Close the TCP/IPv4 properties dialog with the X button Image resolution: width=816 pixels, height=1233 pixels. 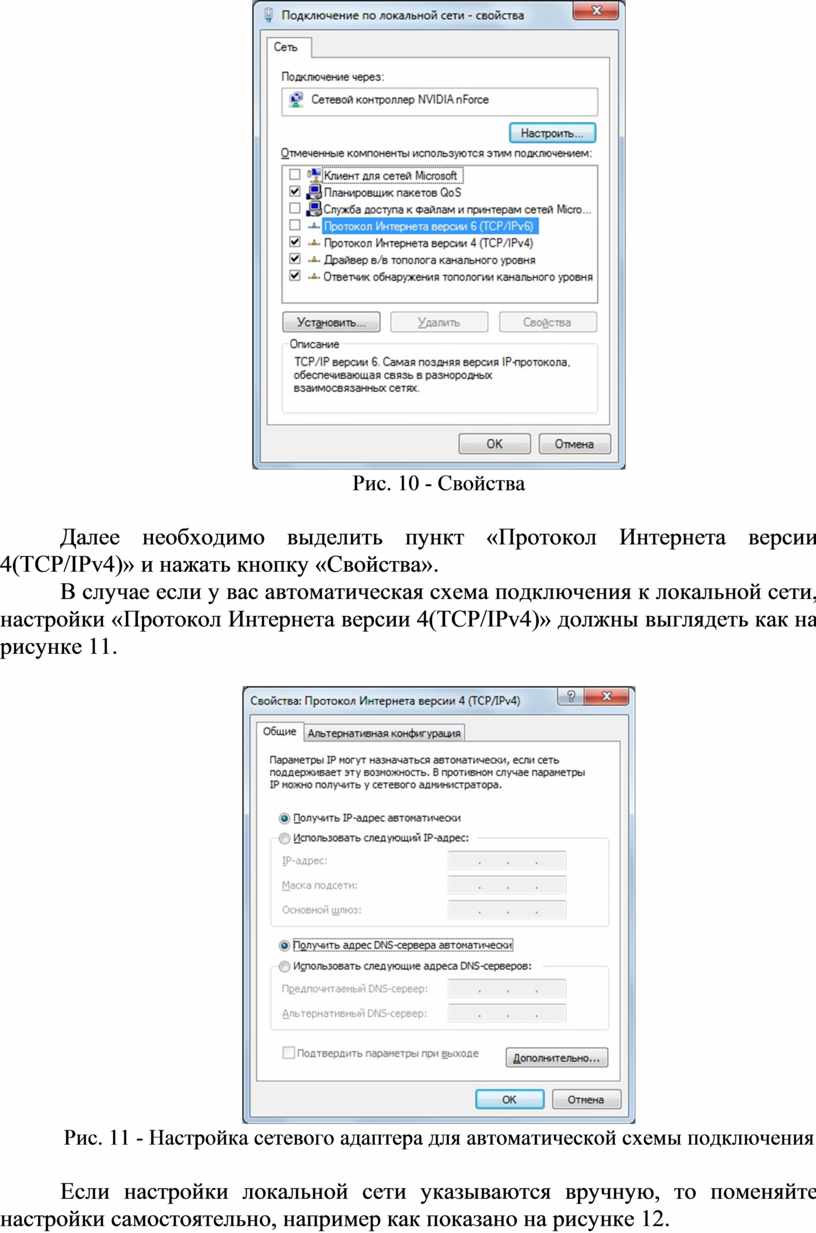(x=606, y=699)
